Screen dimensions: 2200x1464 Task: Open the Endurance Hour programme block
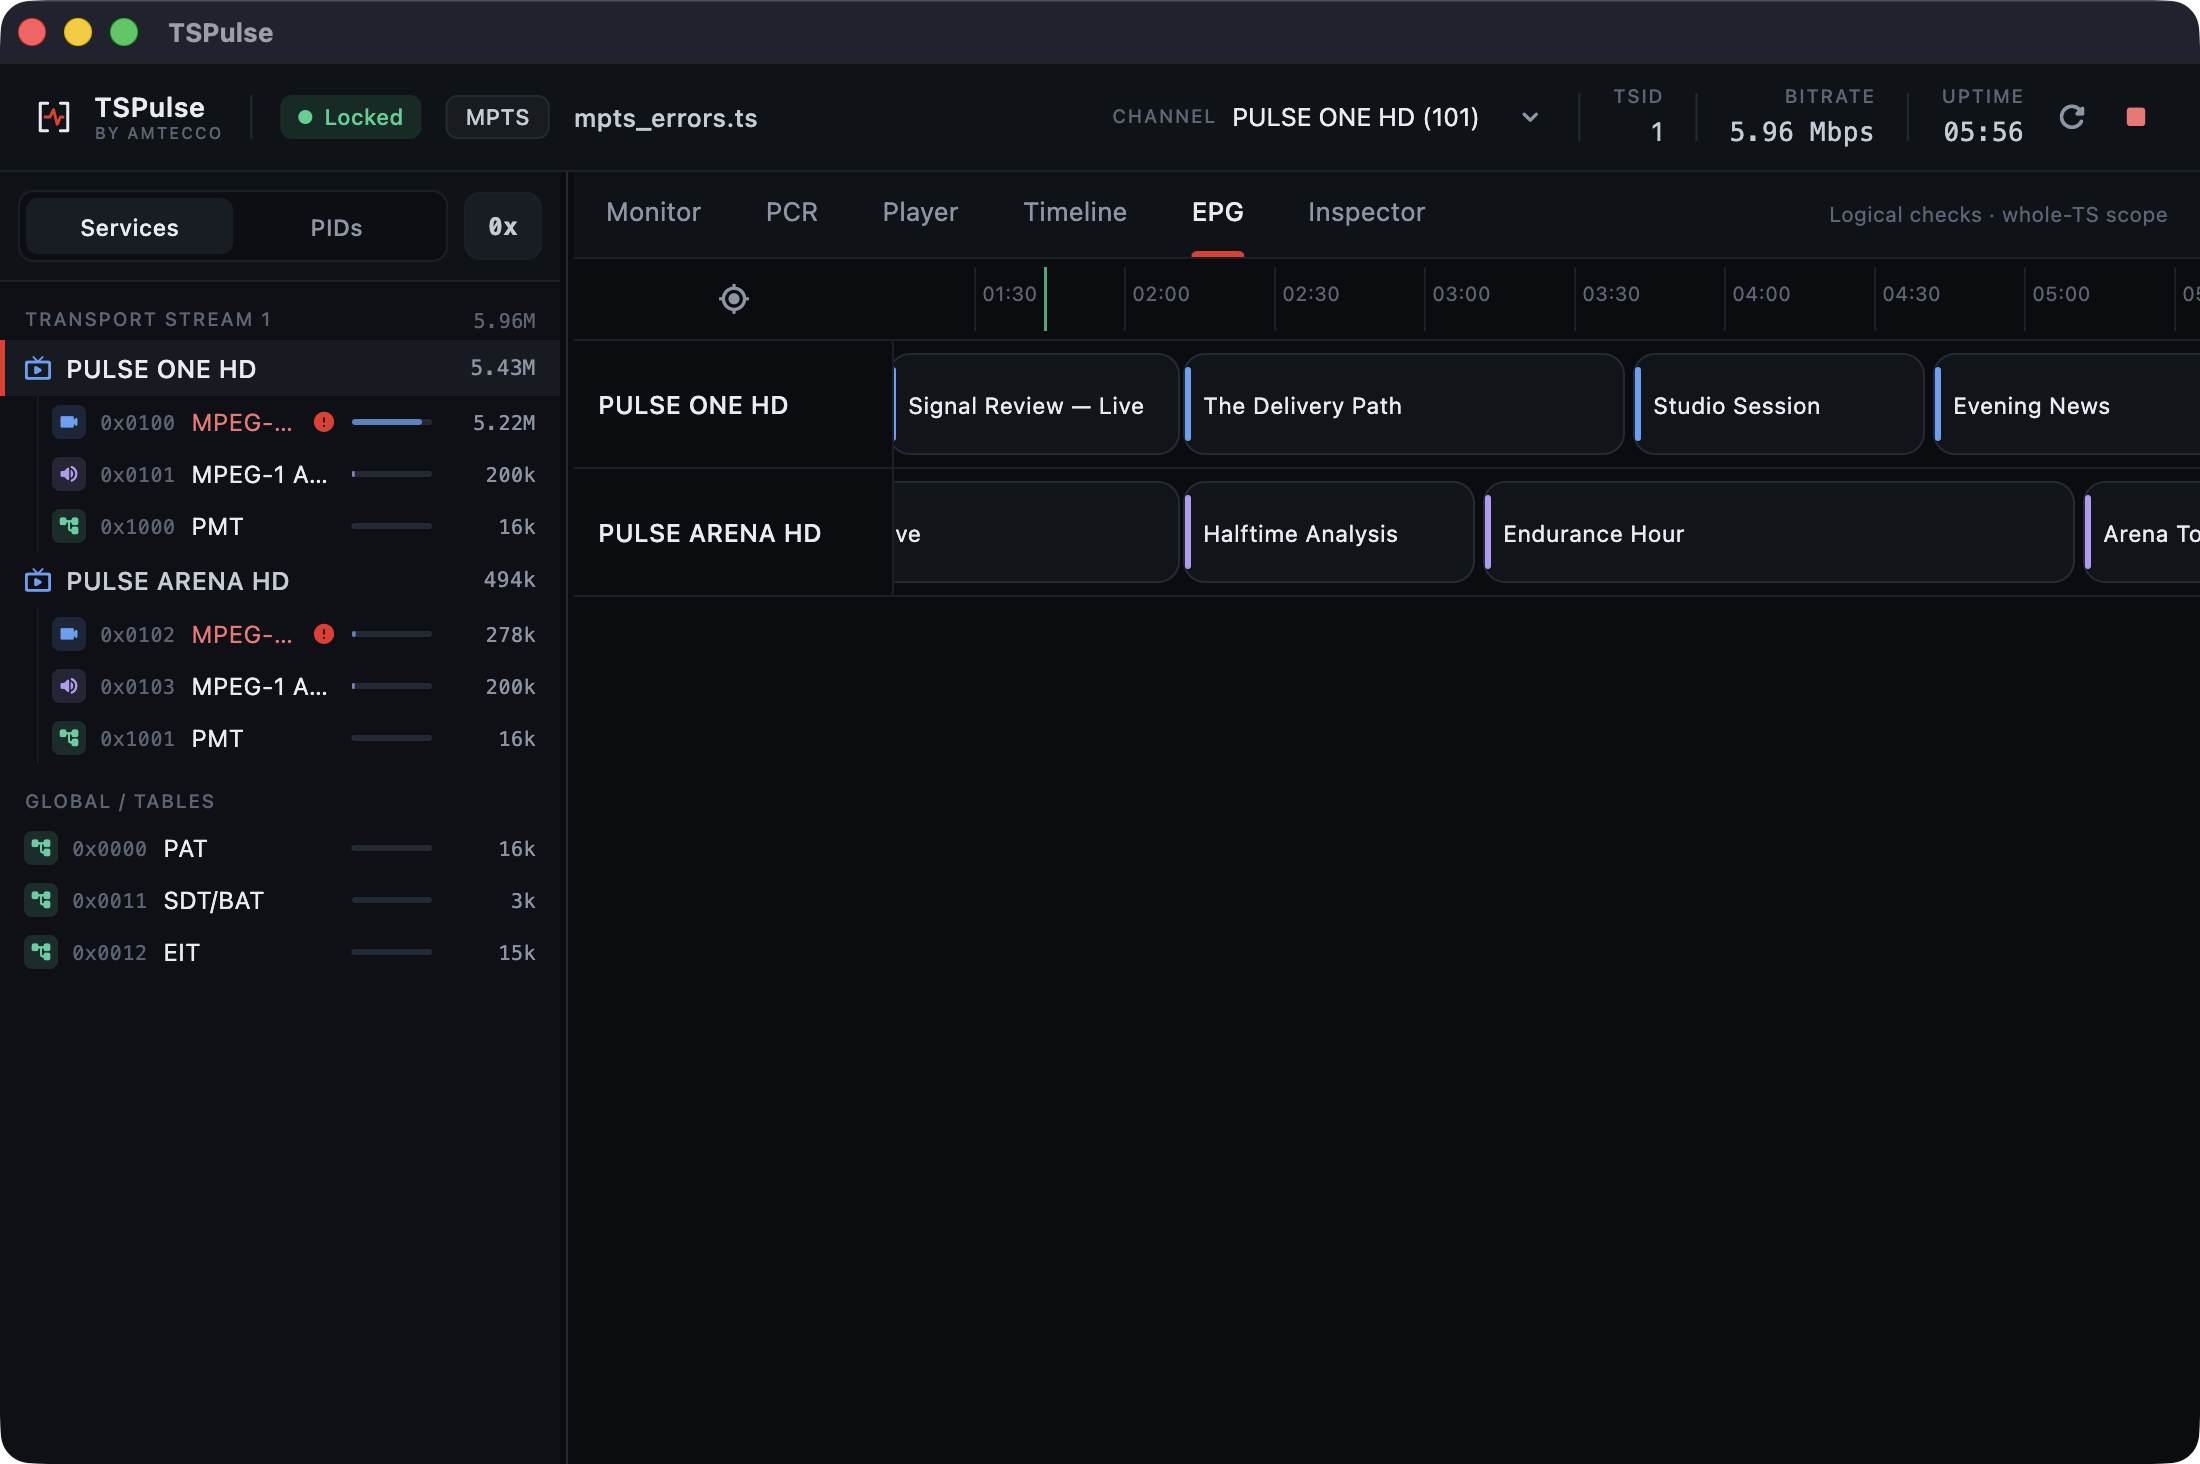click(1779, 533)
